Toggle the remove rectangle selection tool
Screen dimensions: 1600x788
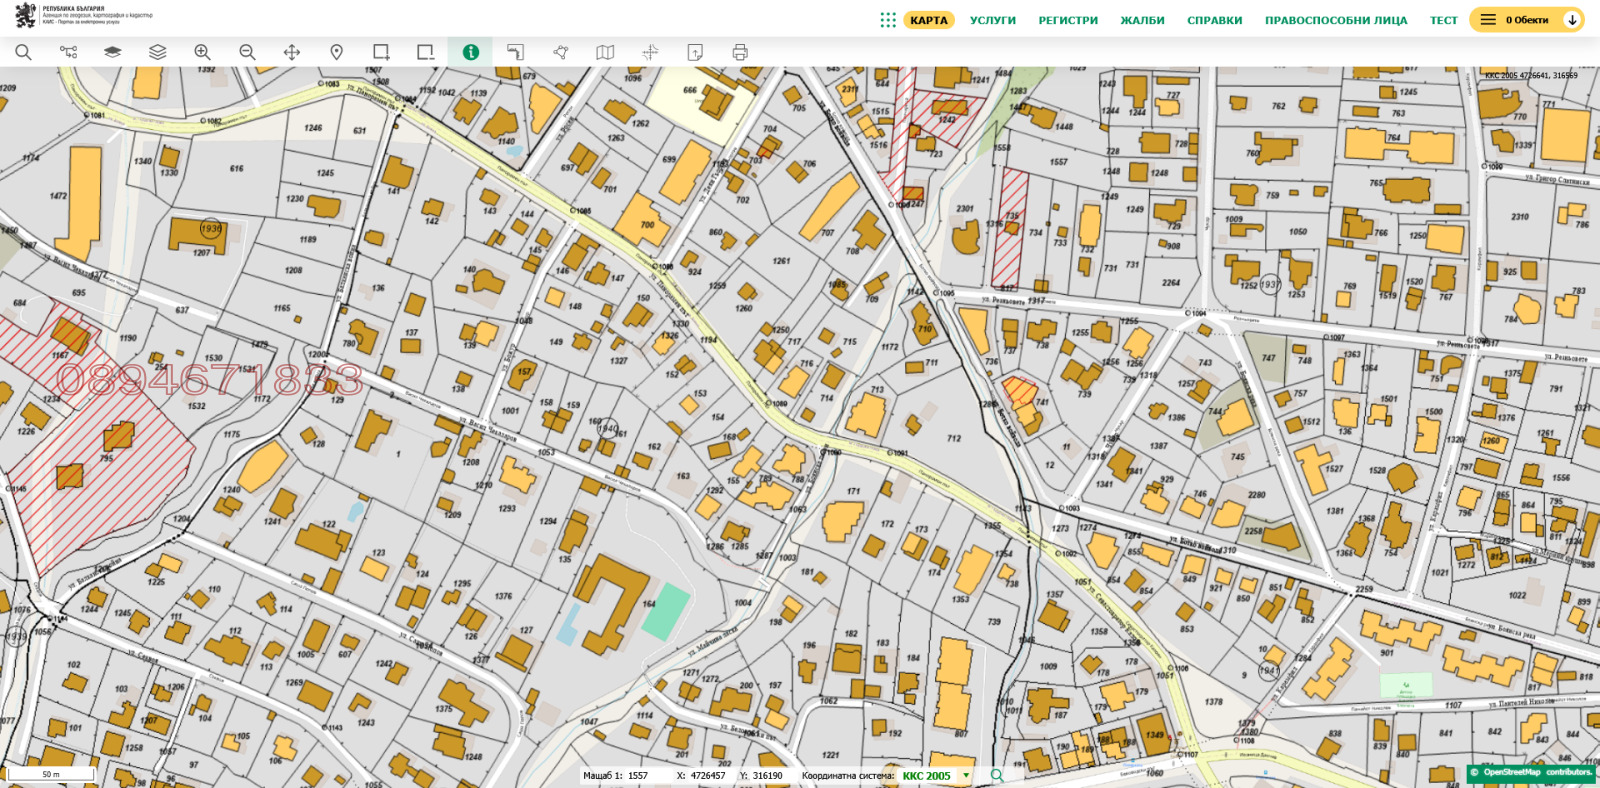[426, 52]
